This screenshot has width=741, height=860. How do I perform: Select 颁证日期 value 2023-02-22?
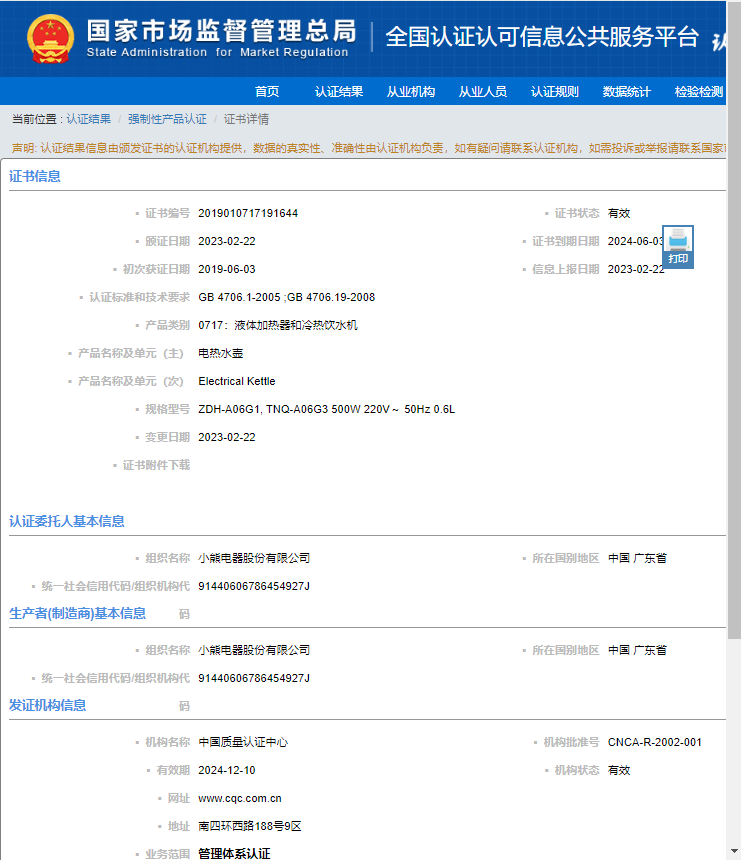(227, 241)
